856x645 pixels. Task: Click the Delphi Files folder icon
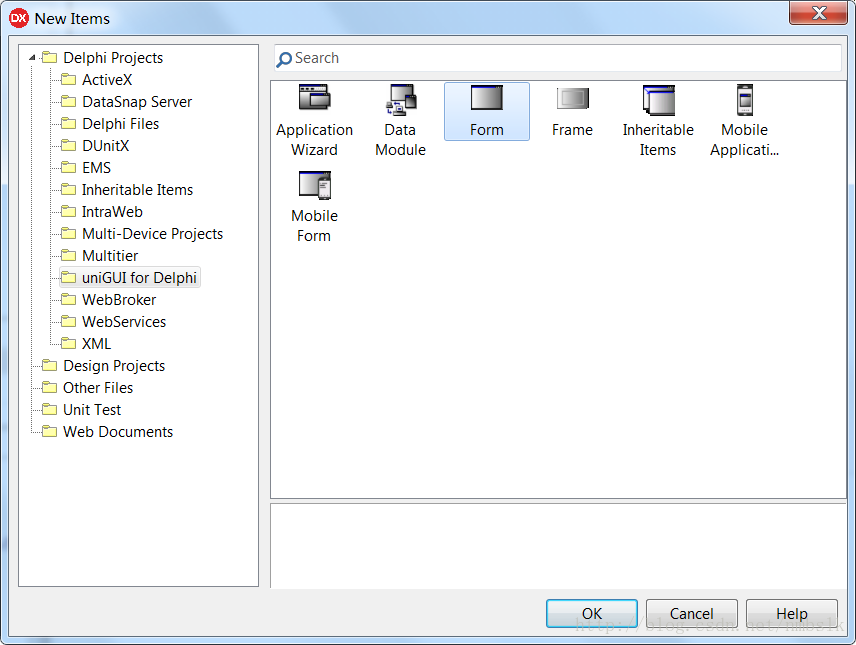69,123
